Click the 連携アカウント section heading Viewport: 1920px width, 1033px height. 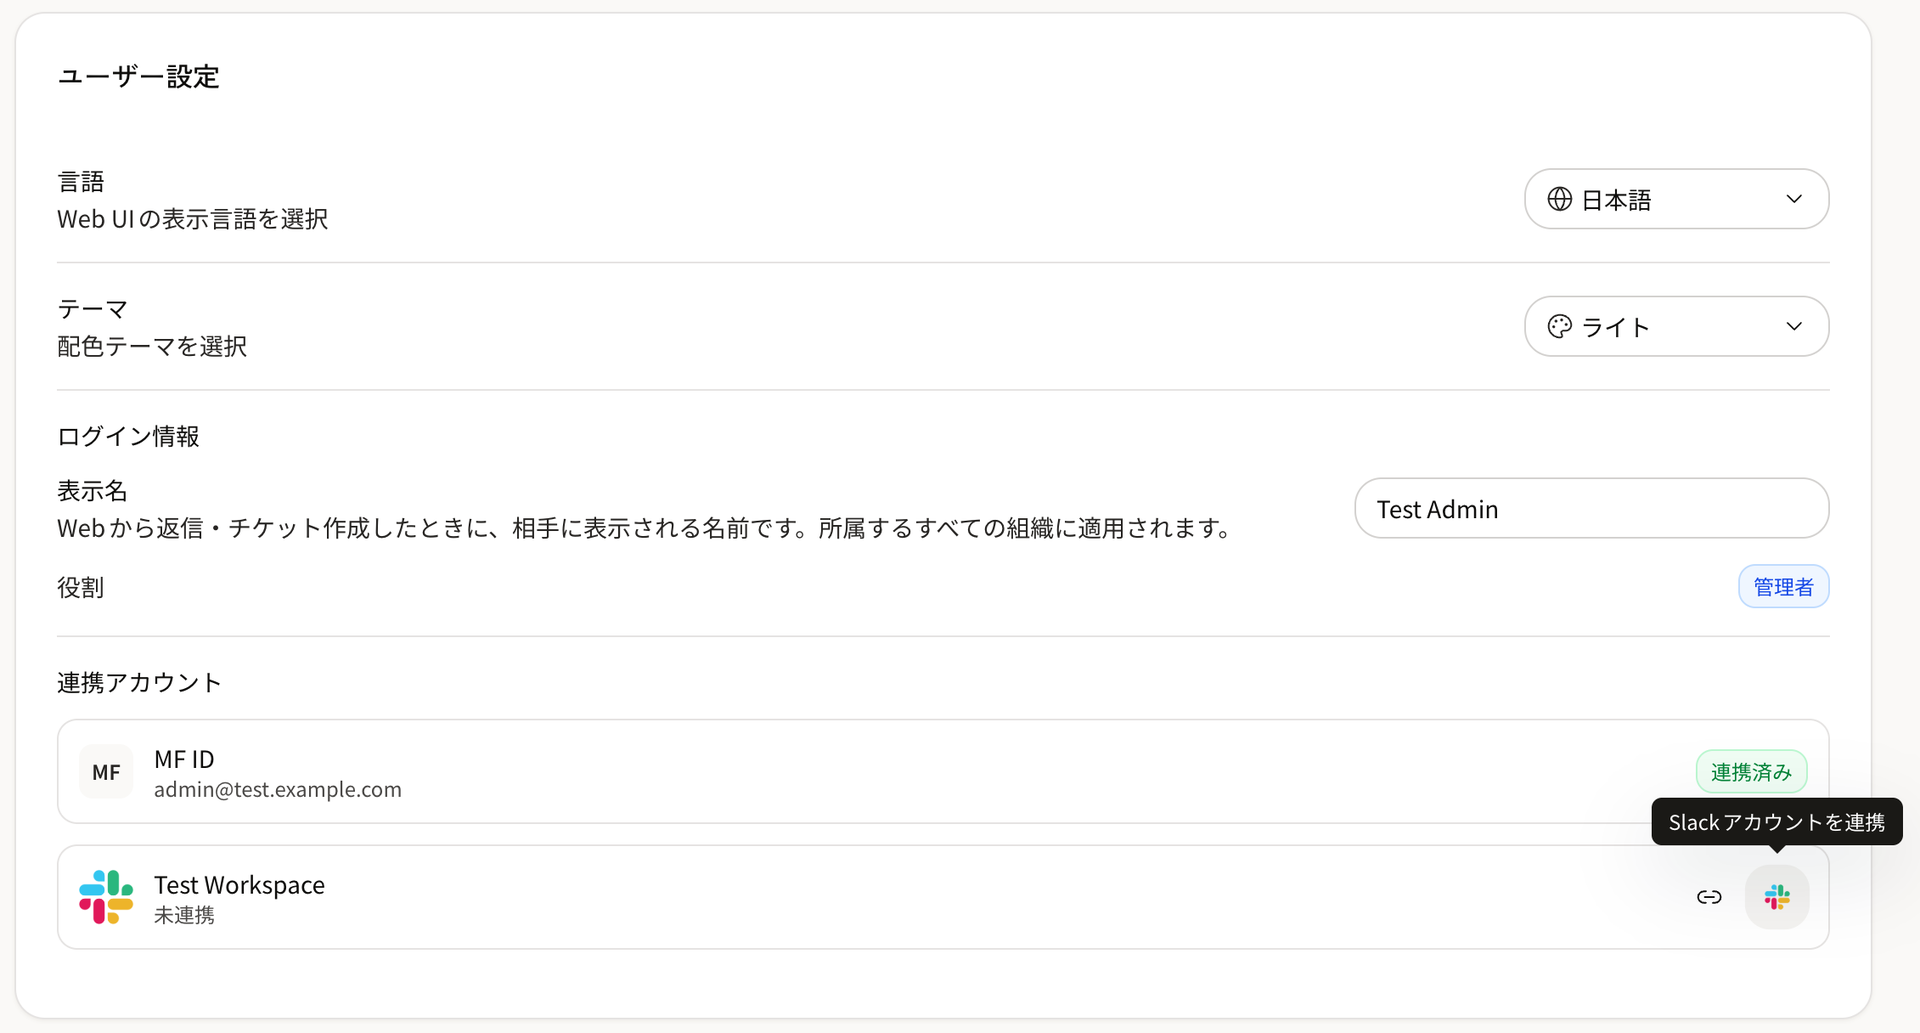pyautogui.click(x=140, y=682)
